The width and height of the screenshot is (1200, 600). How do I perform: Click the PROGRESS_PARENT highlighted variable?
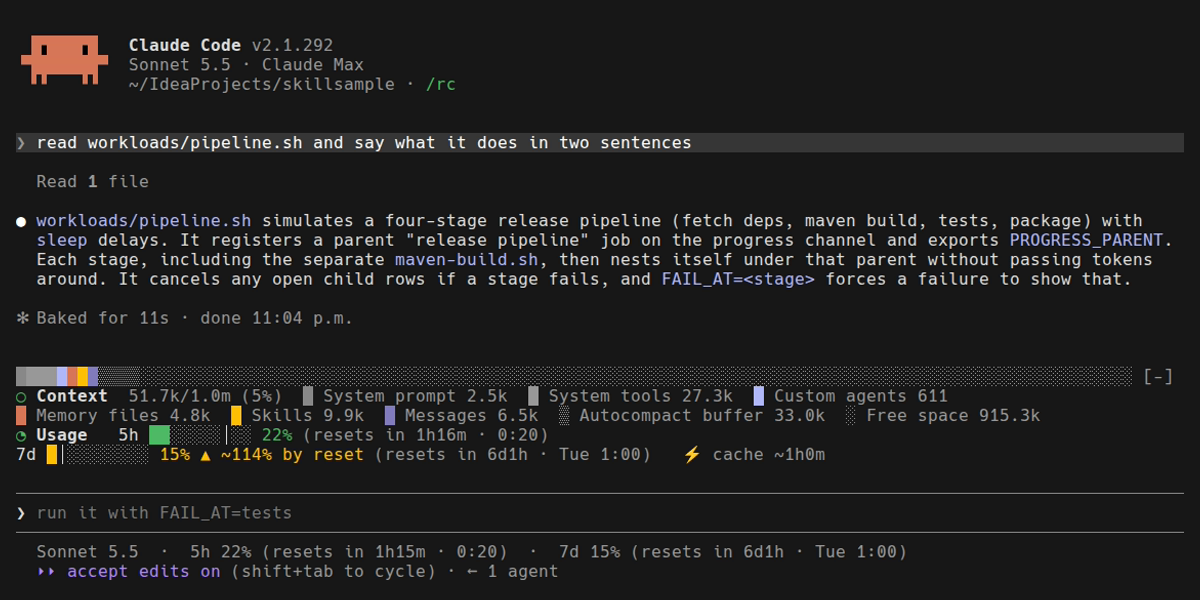[1086, 240]
